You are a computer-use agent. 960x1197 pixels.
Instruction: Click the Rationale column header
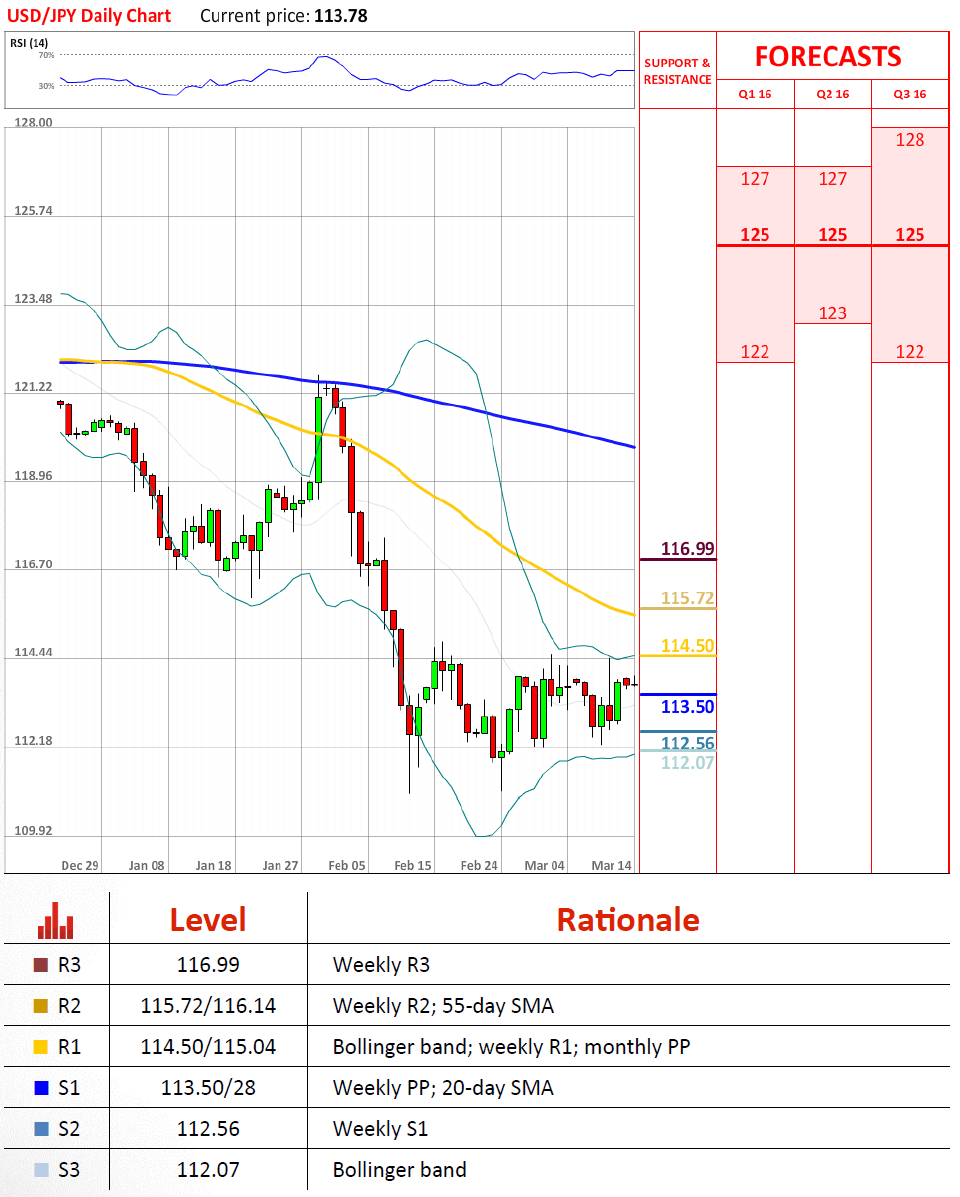[628, 920]
